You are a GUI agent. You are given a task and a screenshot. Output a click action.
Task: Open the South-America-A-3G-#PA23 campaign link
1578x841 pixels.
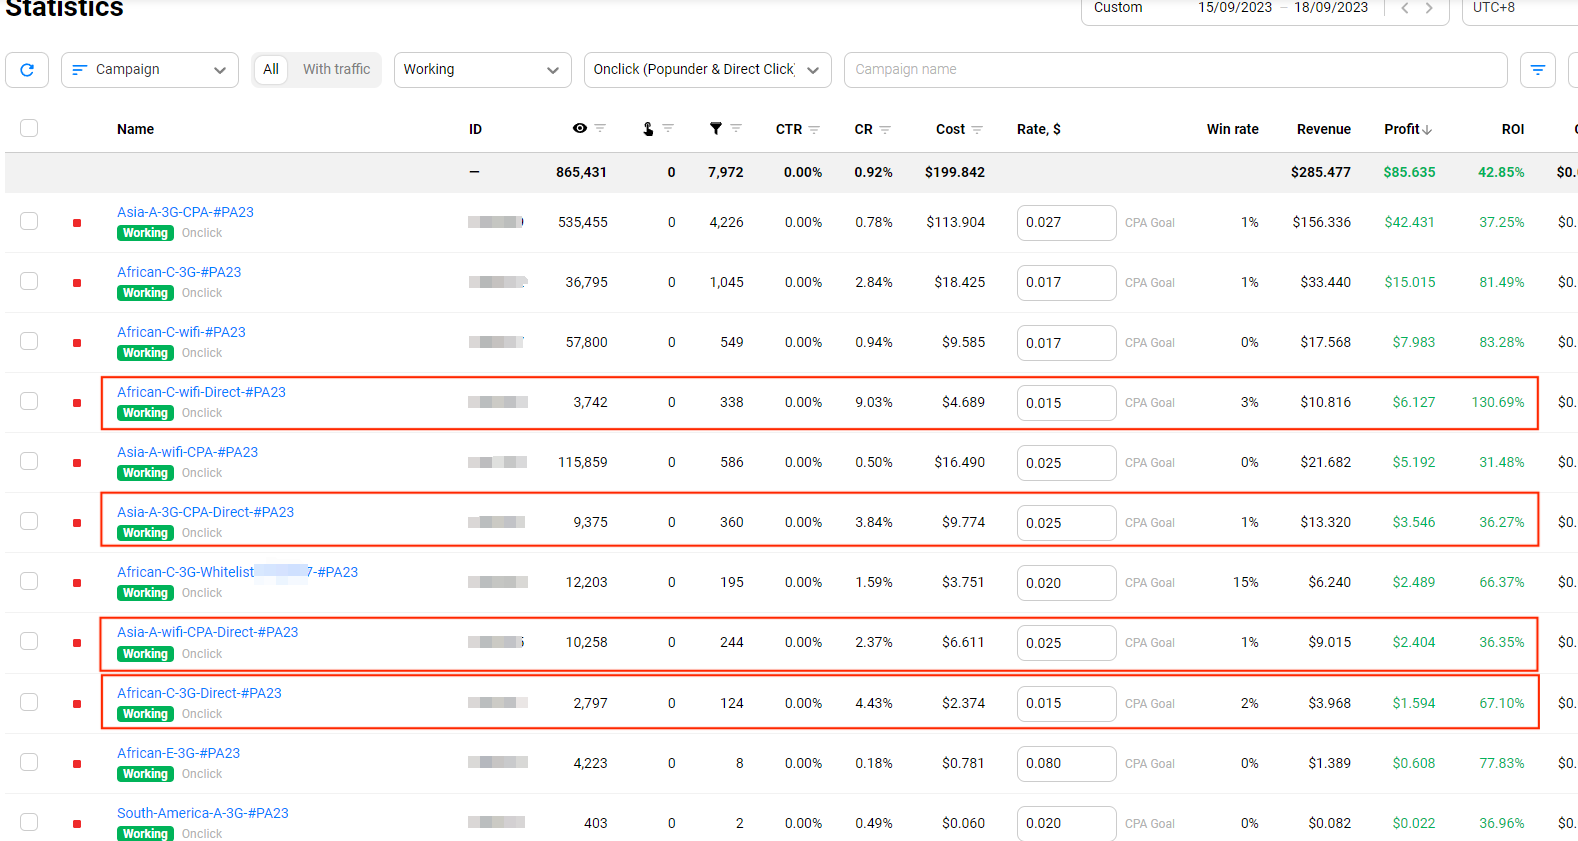[x=203, y=813]
